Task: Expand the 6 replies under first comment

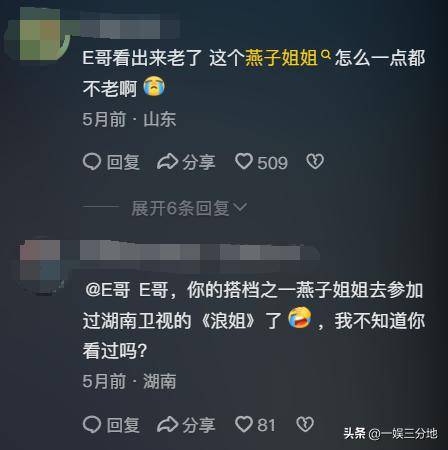Action: (189, 209)
